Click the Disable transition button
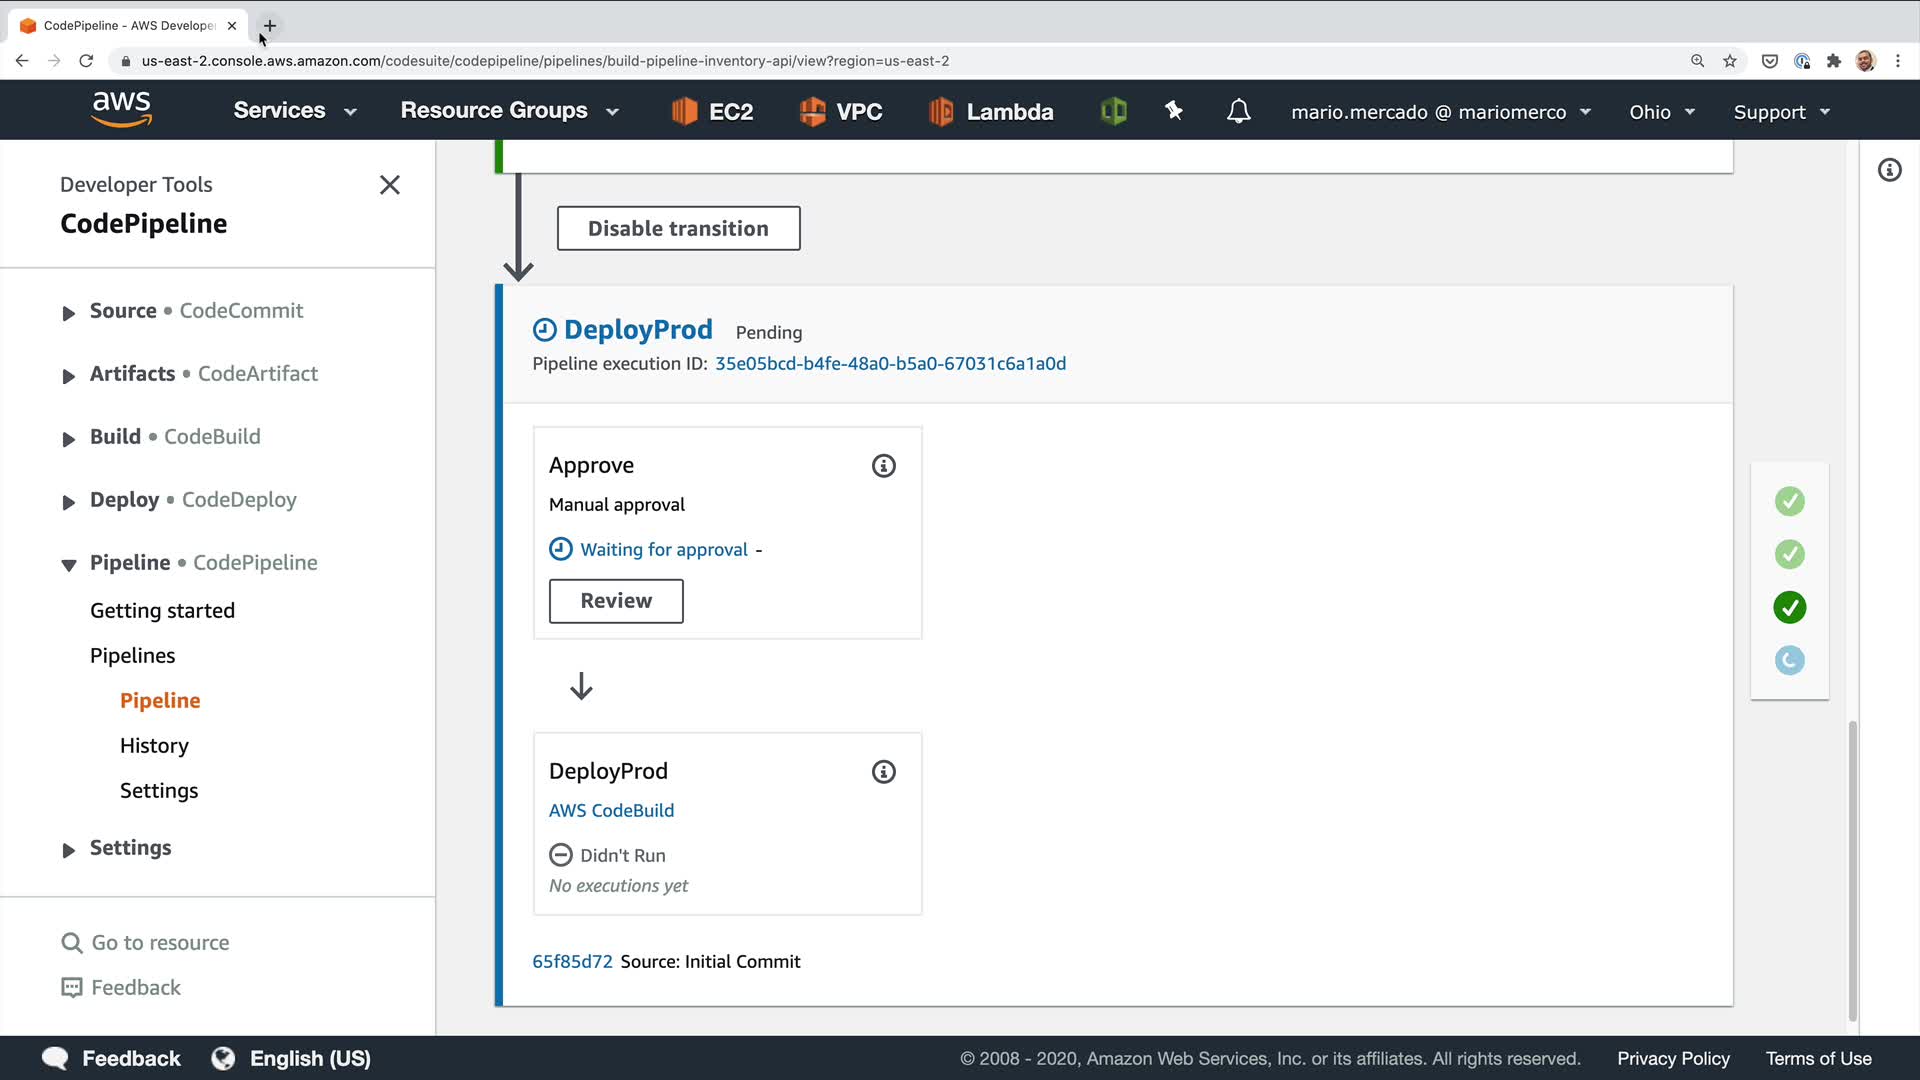The image size is (1920, 1080). [x=678, y=229]
